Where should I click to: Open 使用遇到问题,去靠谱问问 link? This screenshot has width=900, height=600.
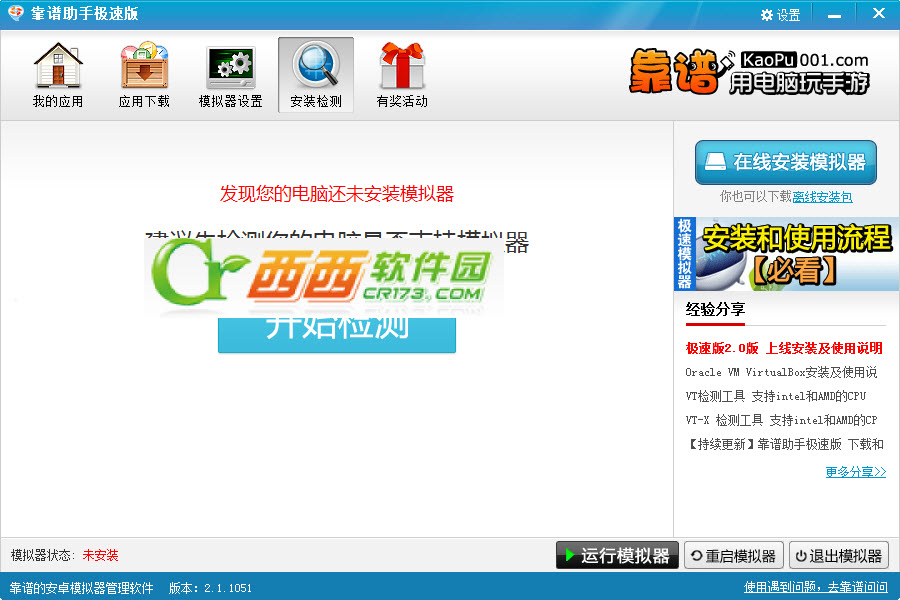[816, 587]
